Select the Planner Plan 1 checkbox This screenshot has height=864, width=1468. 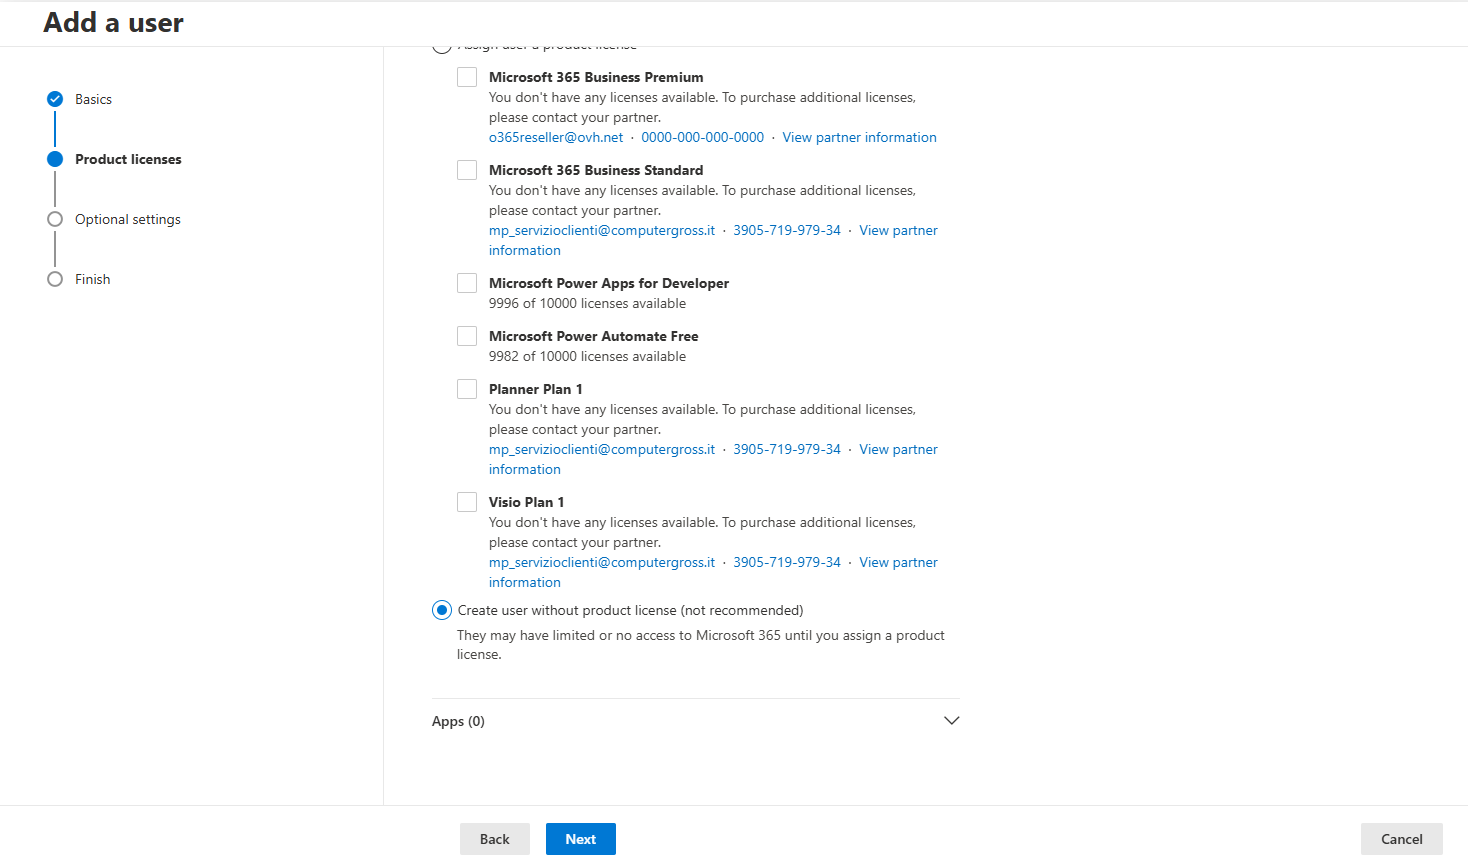467,389
